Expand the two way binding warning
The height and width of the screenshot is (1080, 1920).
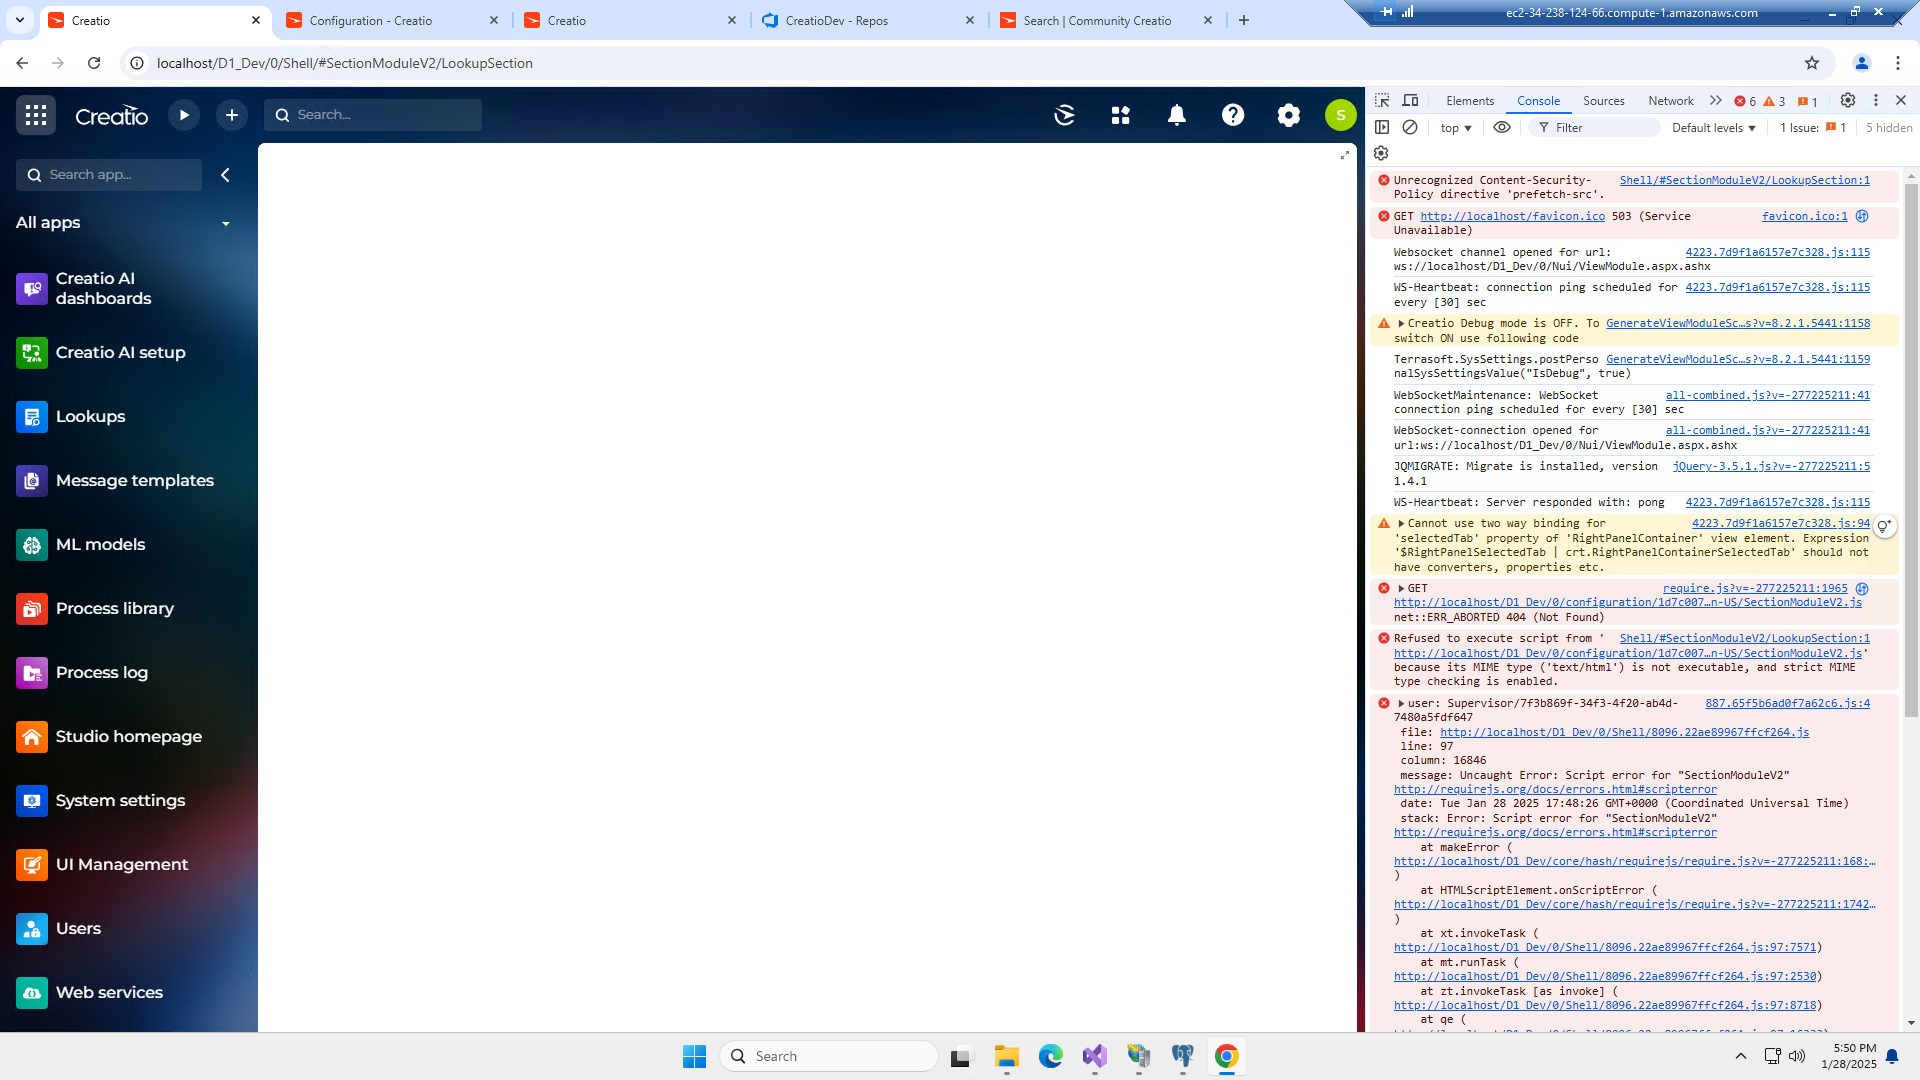(x=1401, y=524)
